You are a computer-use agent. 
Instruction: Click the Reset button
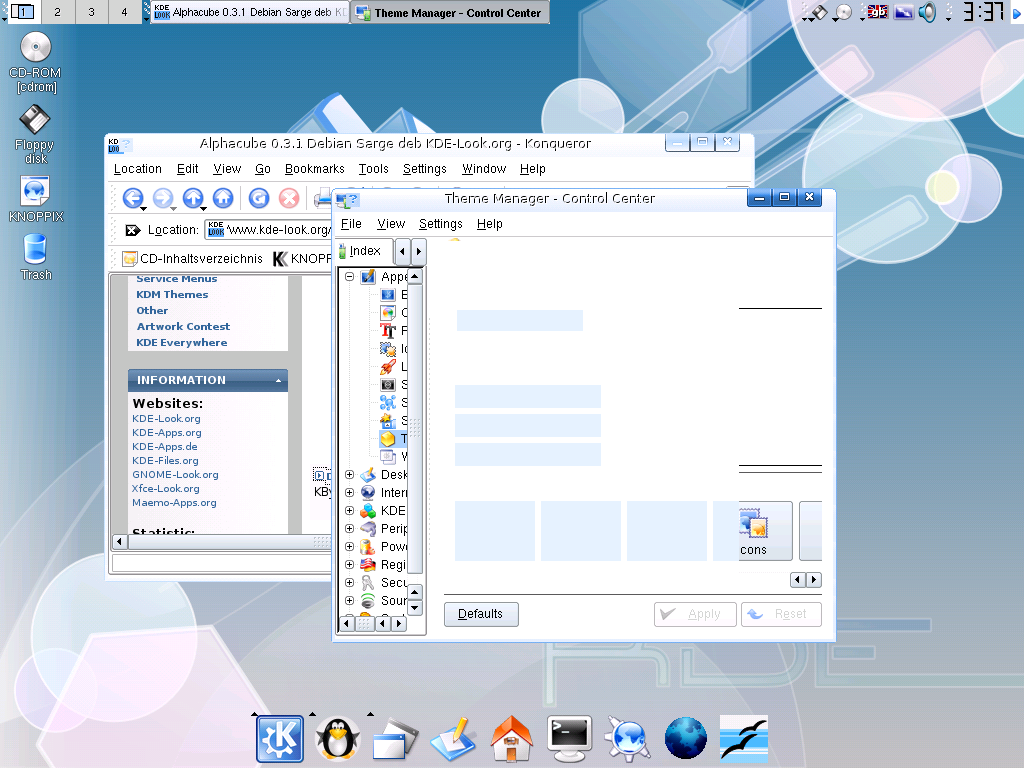781,614
